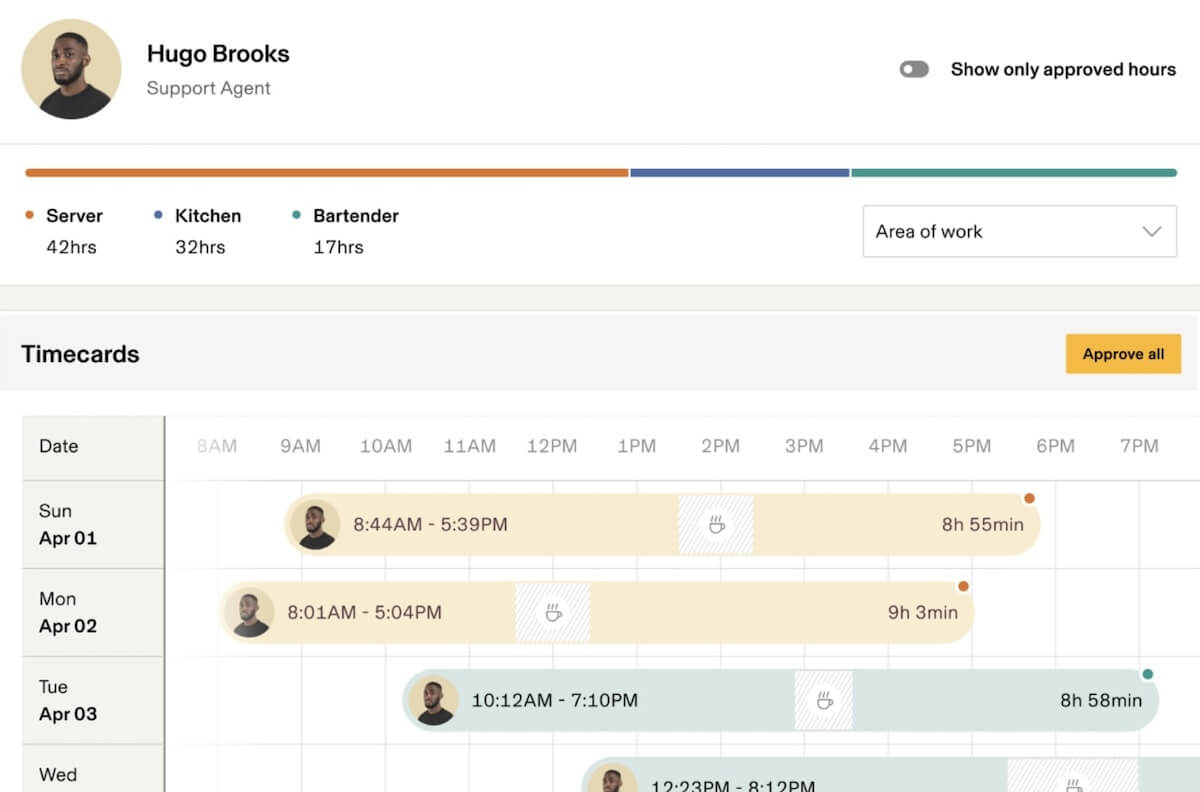Select the Sun Apr 01 date row
Image resolution: width=1200 pixels, height=792 pixels.
[93, 525]
